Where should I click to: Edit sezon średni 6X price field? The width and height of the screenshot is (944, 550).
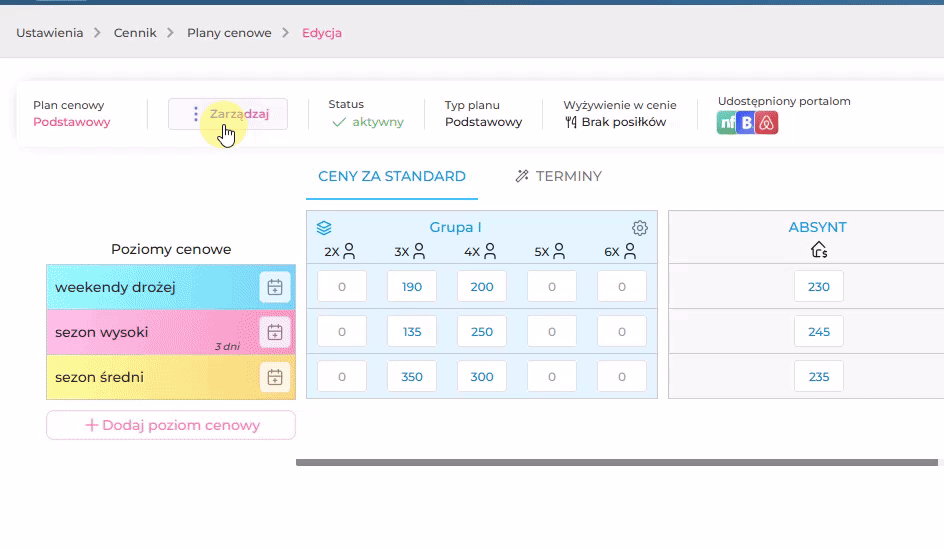[x=622, y=377]
